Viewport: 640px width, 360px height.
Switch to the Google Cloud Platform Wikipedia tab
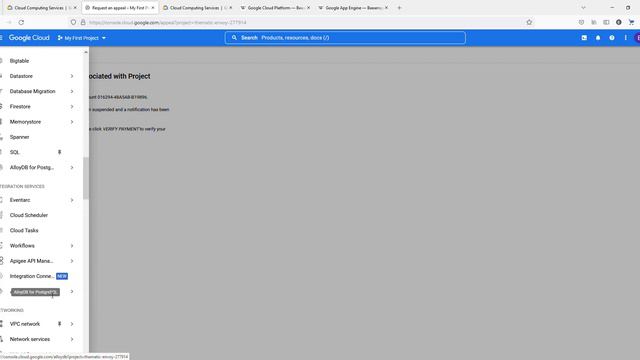[x=275, y=8]
